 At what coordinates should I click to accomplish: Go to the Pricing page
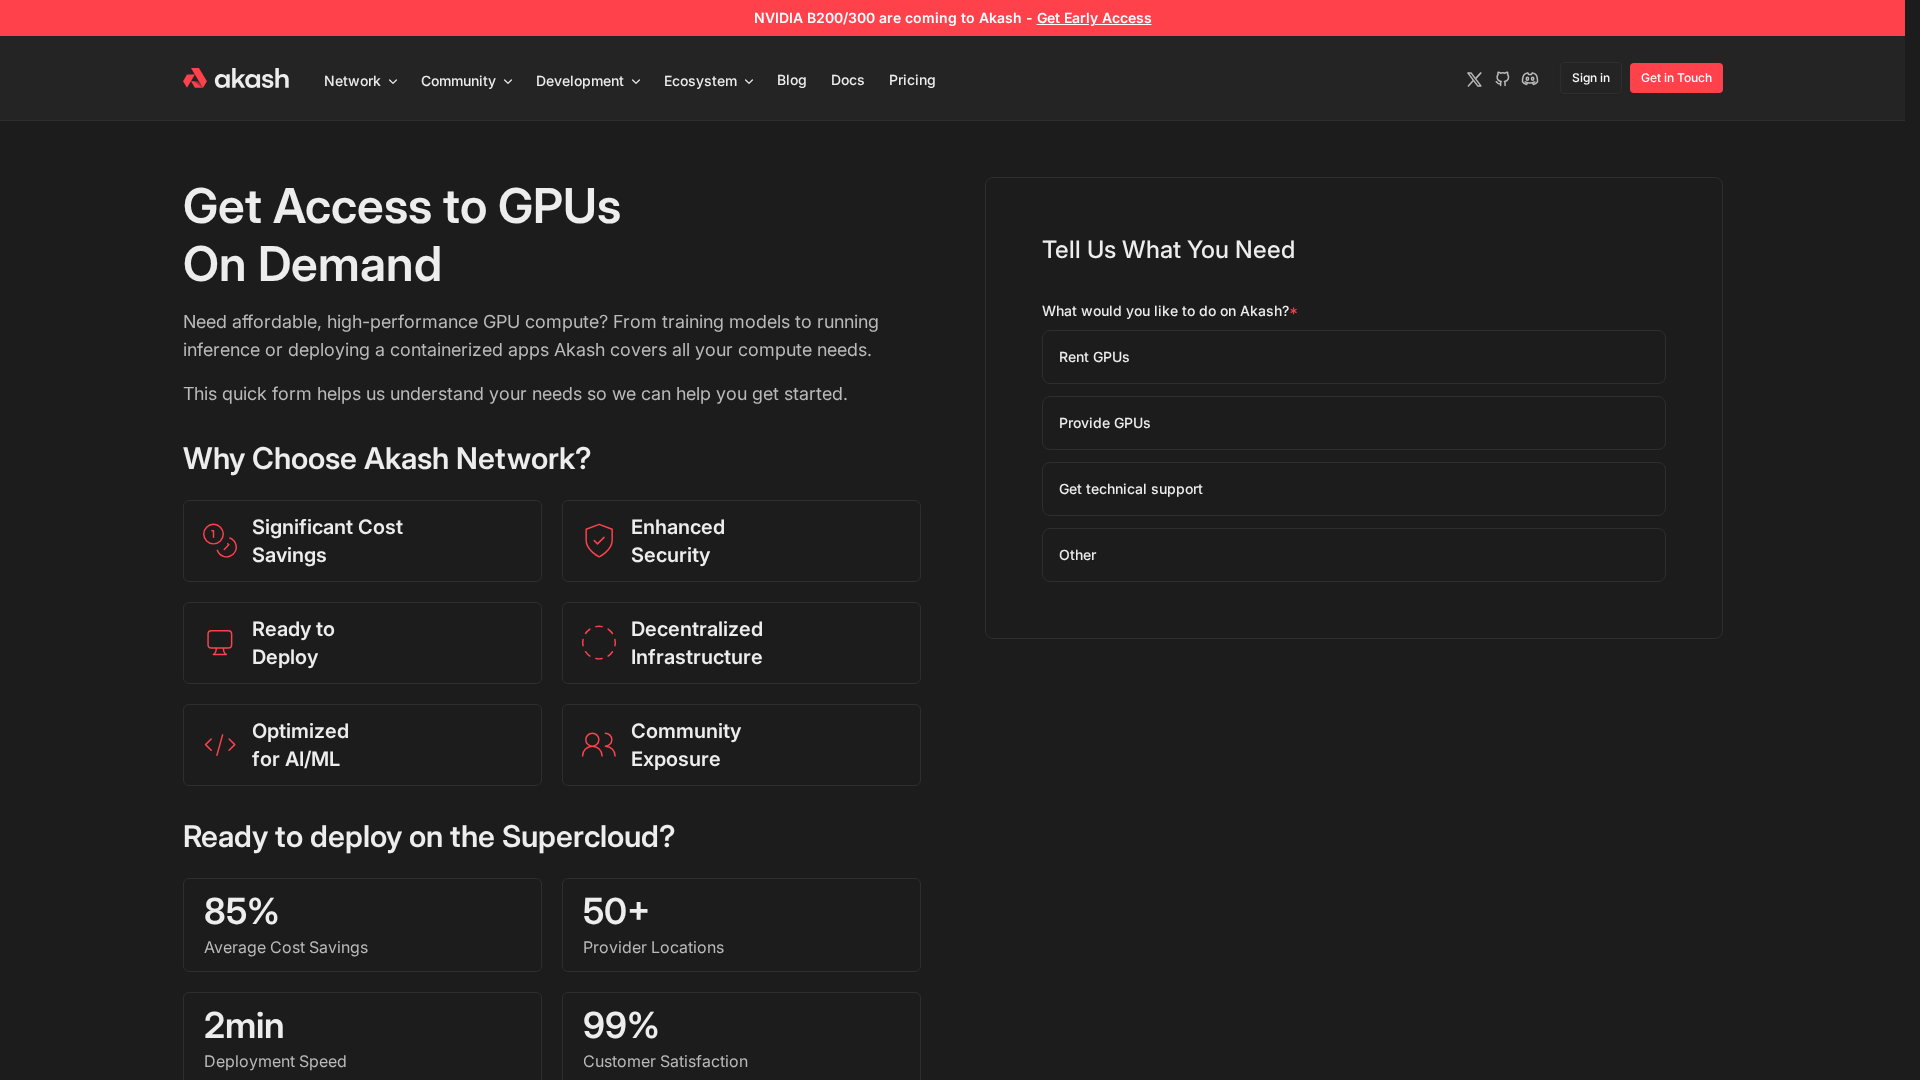pyautogui.click(x=912, y=80)
